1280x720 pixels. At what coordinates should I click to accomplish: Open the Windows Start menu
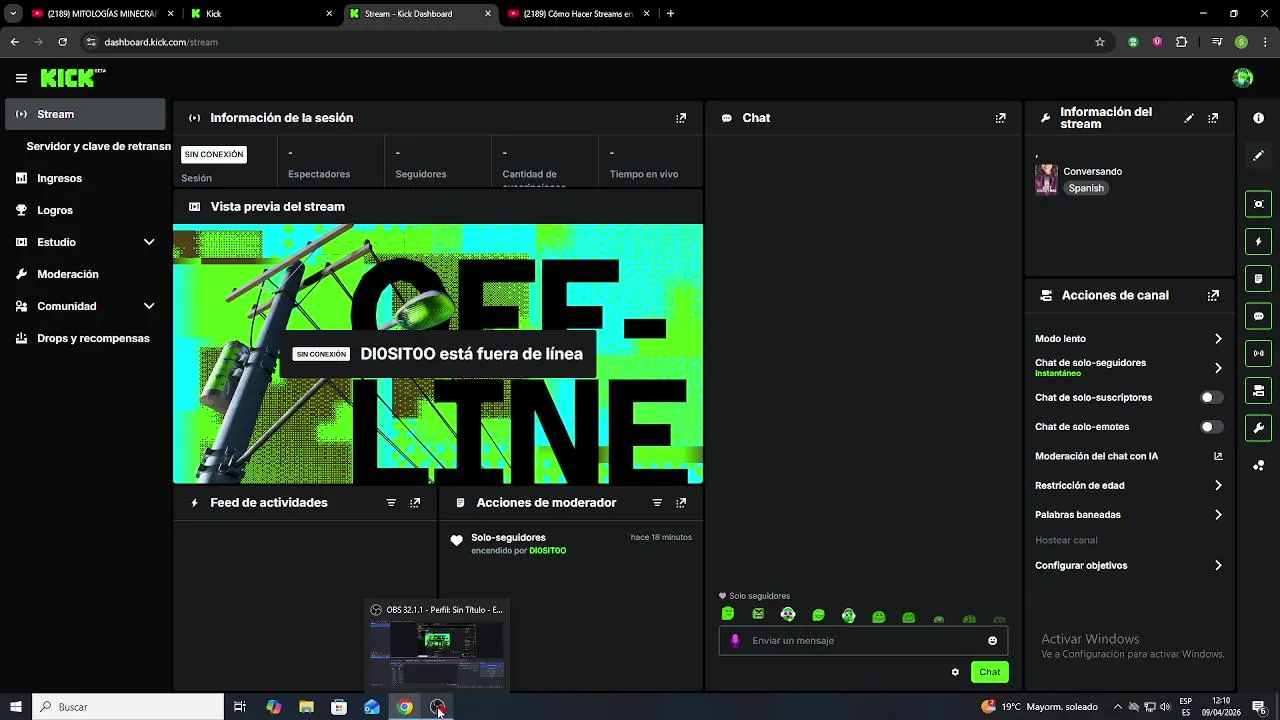click(16, 707)
